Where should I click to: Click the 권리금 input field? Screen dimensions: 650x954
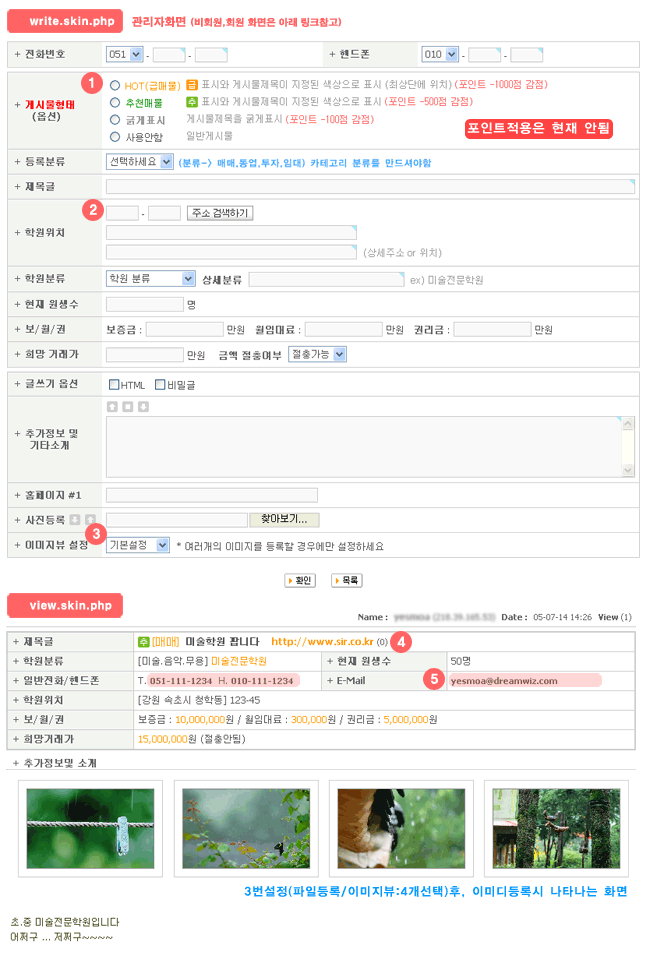(492, 329)
